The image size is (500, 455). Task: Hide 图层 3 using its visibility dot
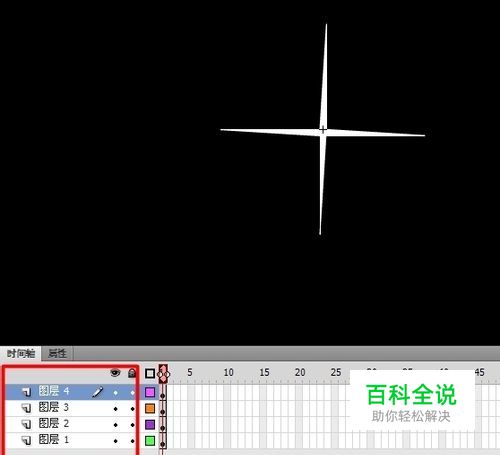(x=115, y=409)
